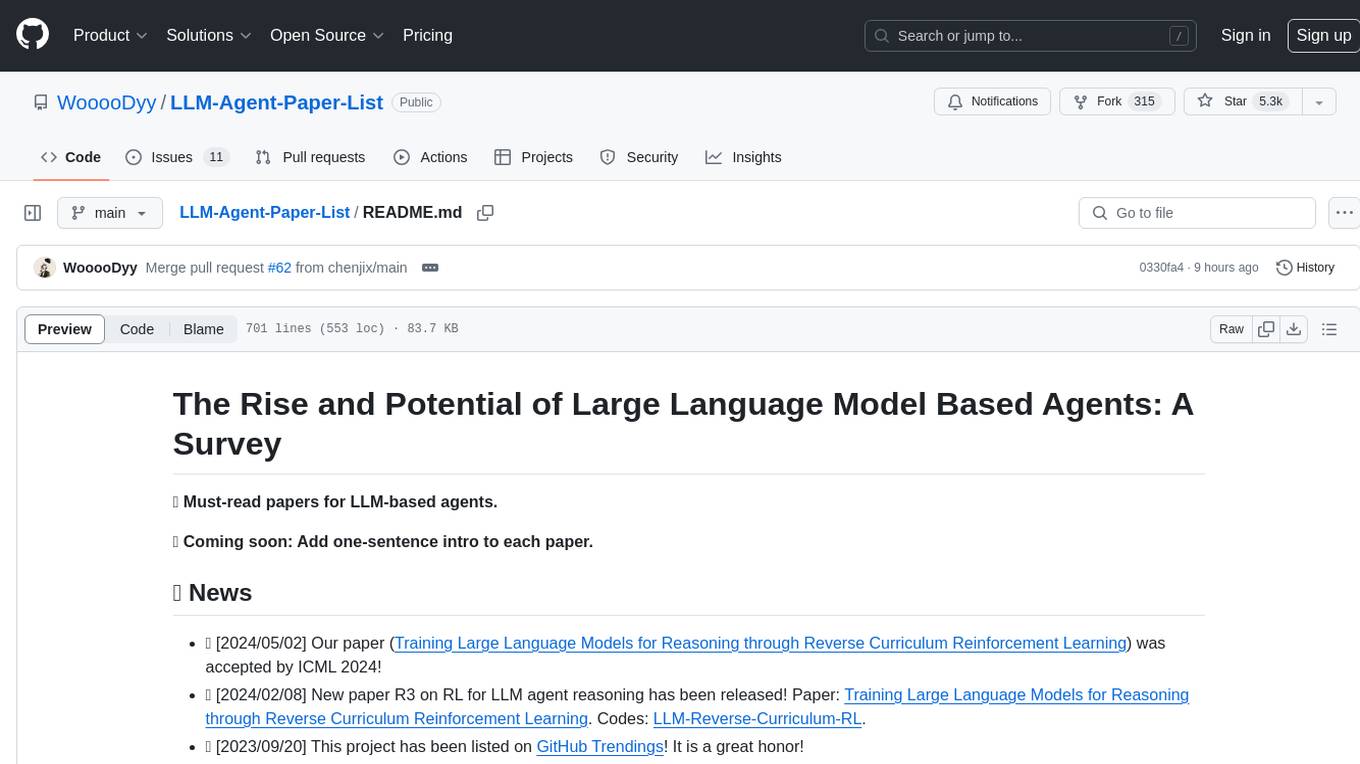
Task: Open the WooooDyy commit author link
Action: [x=100, y=268]
